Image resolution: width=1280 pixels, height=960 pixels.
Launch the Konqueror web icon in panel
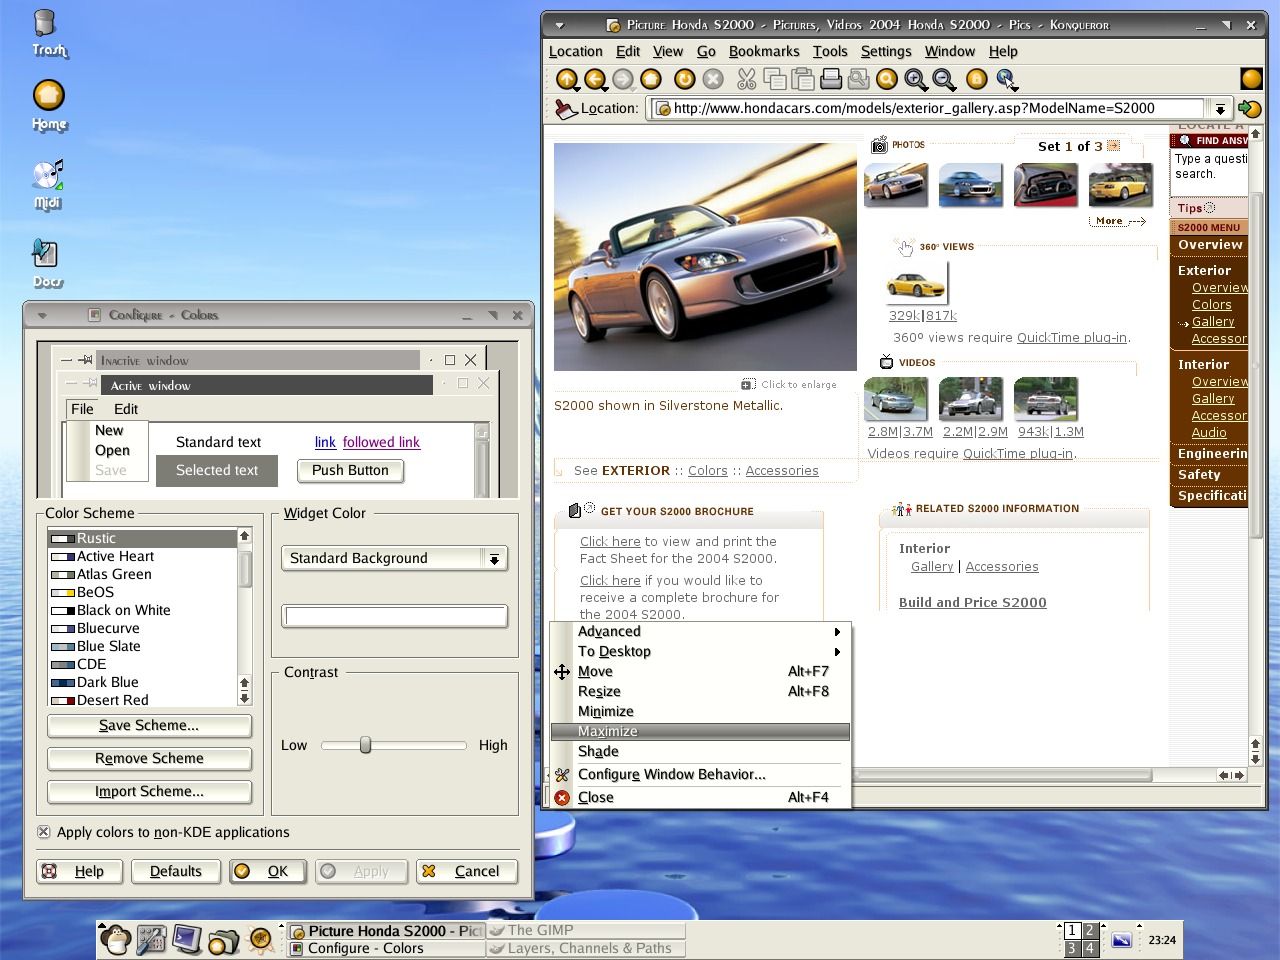260,939
